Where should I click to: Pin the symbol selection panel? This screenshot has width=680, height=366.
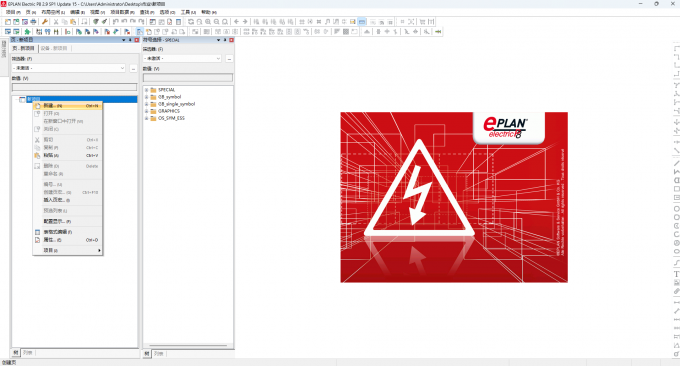coord(225,40)
